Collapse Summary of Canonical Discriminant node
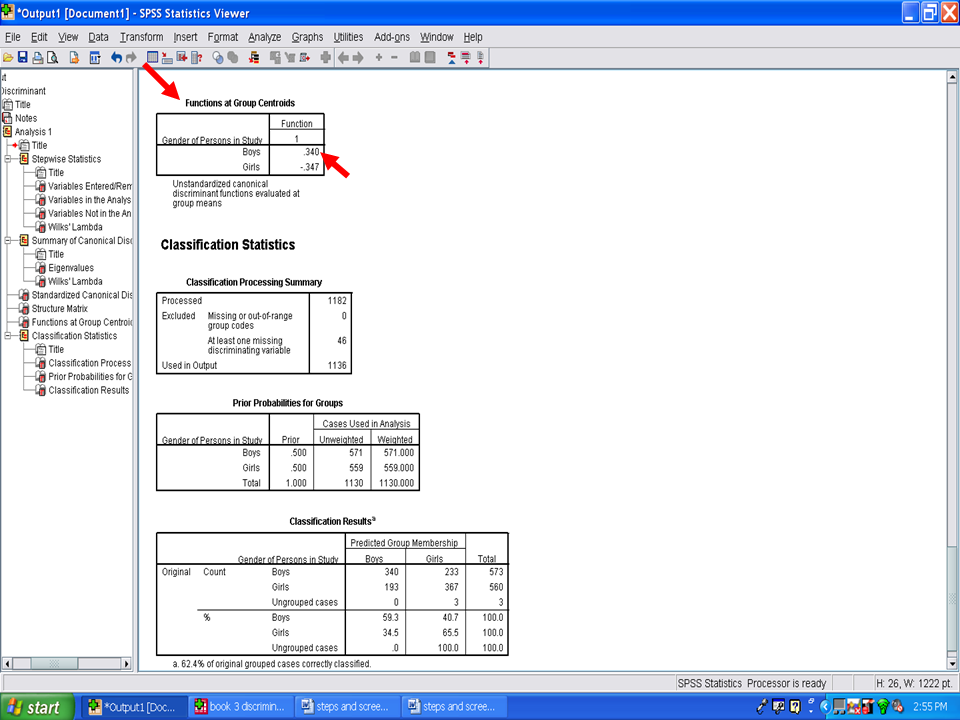960x720 pixels. pos(9,241)
